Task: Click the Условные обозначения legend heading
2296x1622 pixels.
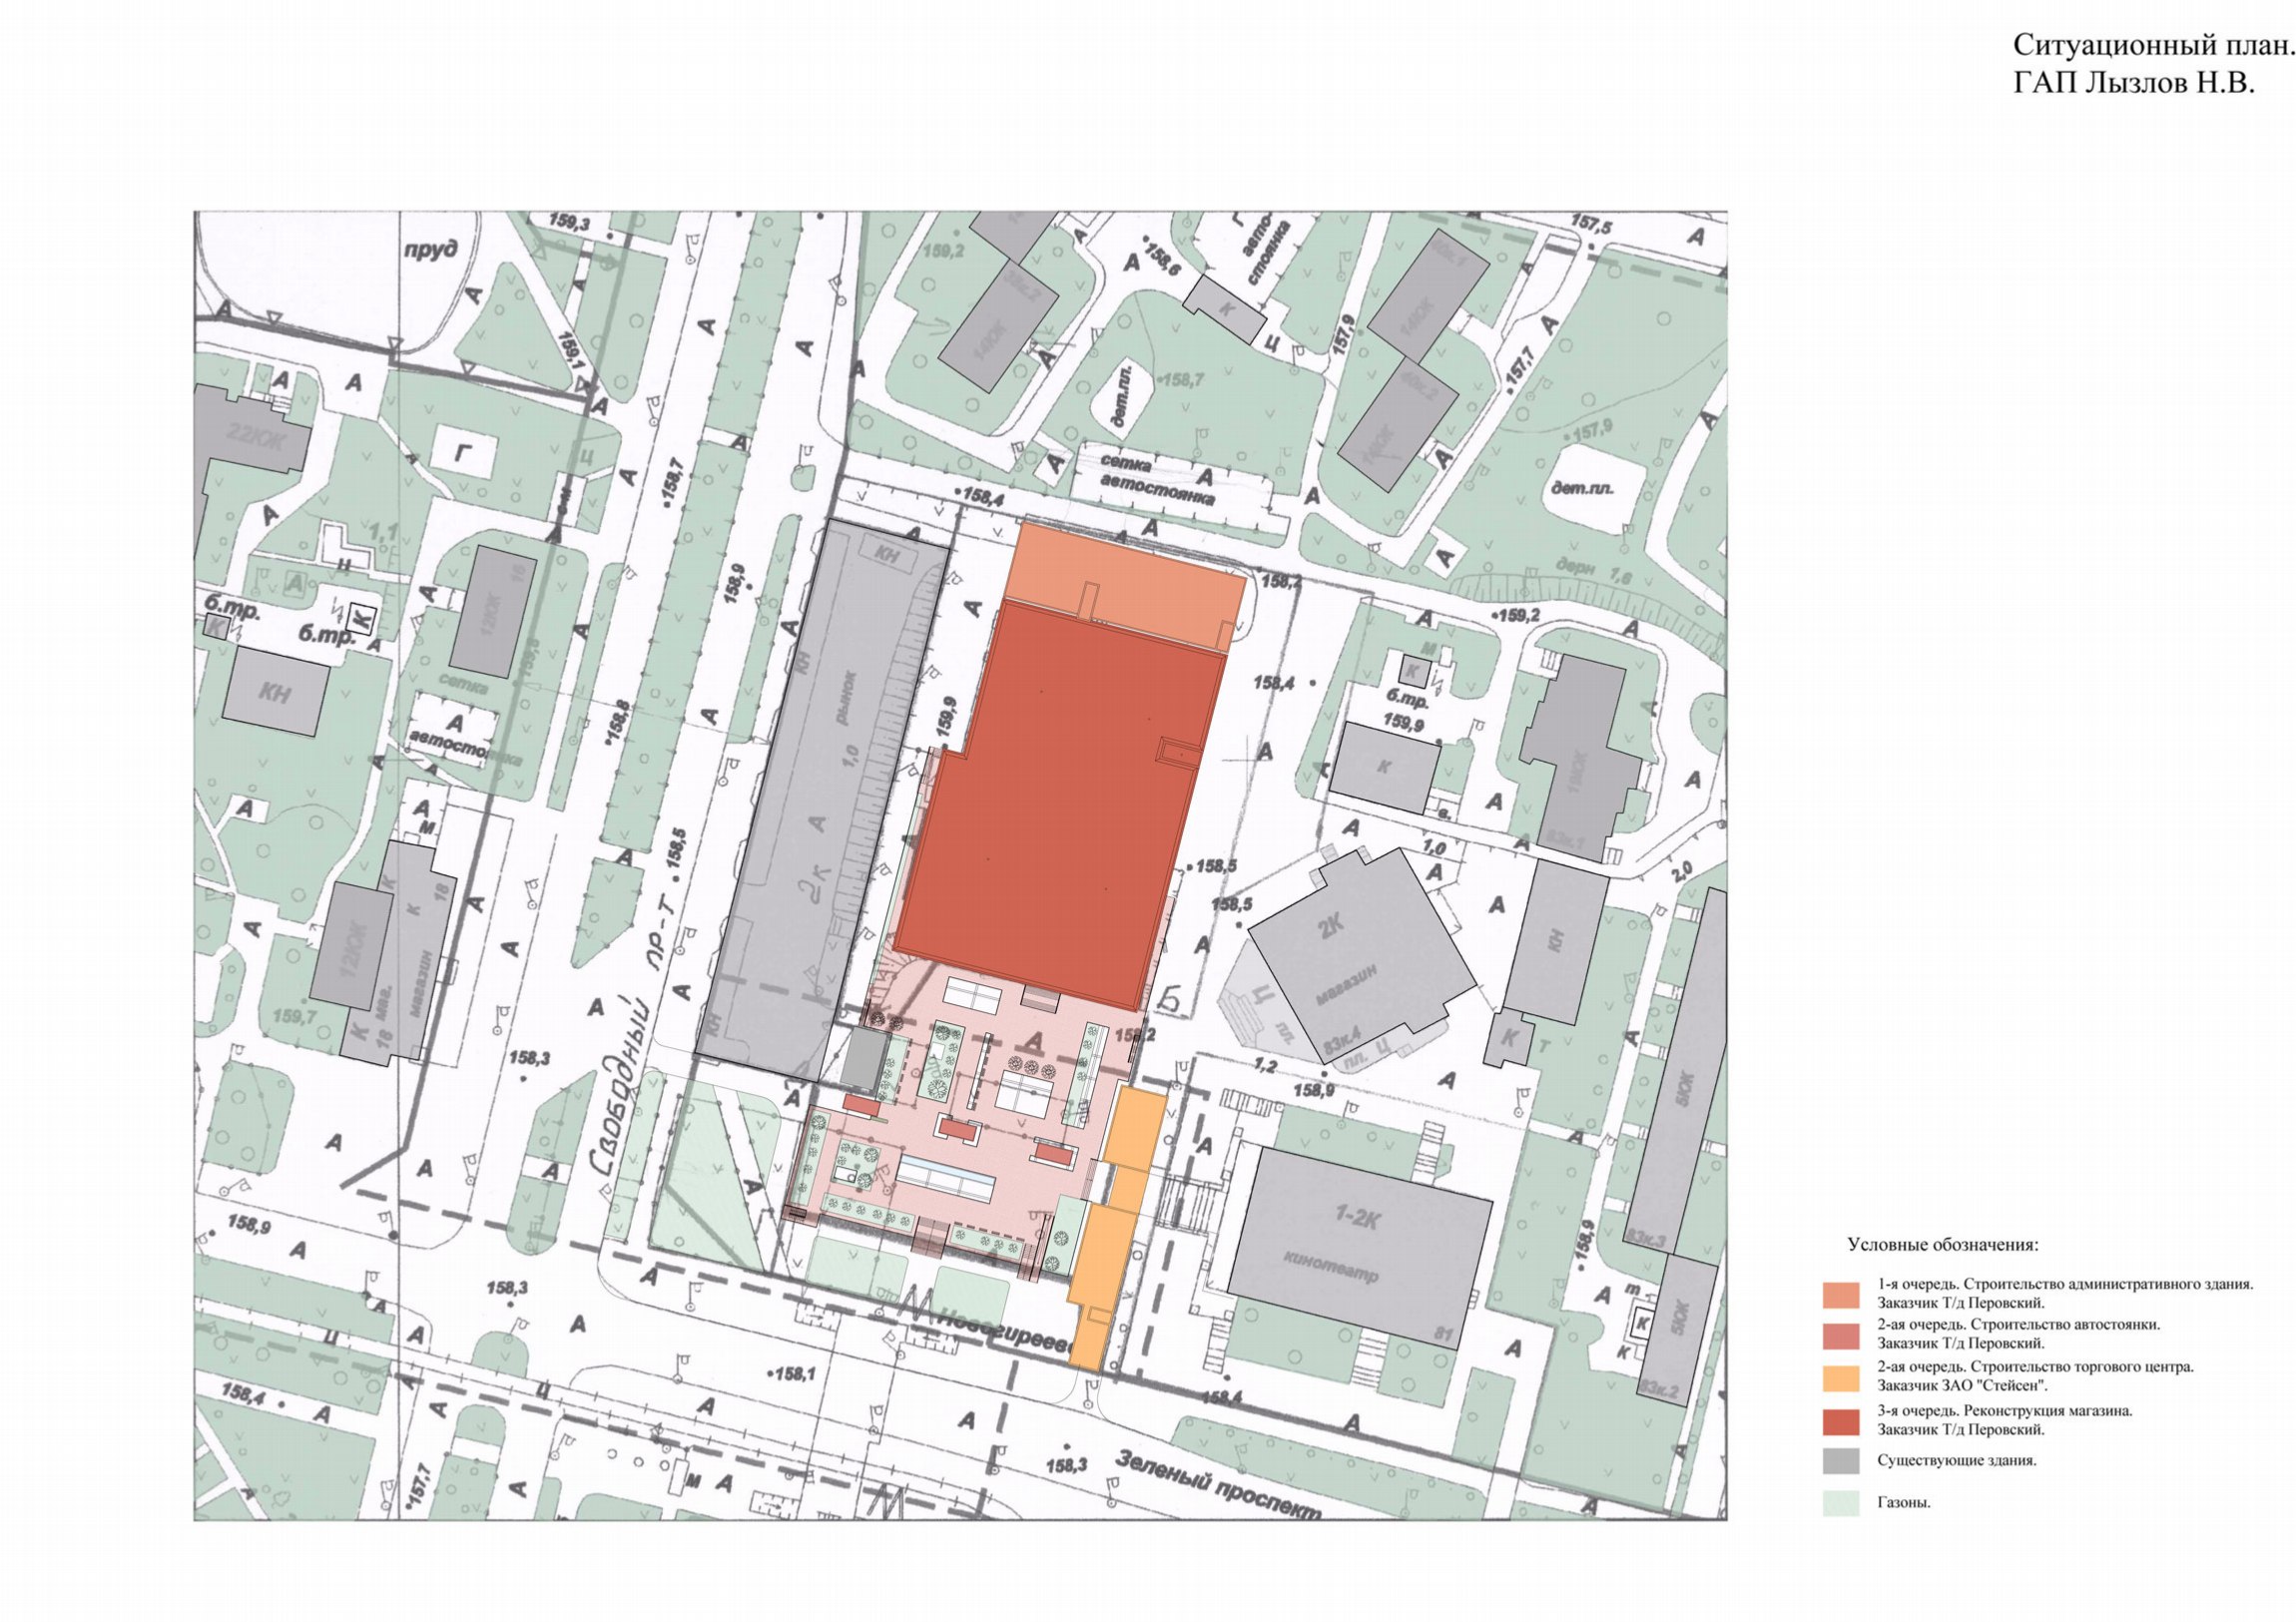Action: [x=1942, y=1245]
